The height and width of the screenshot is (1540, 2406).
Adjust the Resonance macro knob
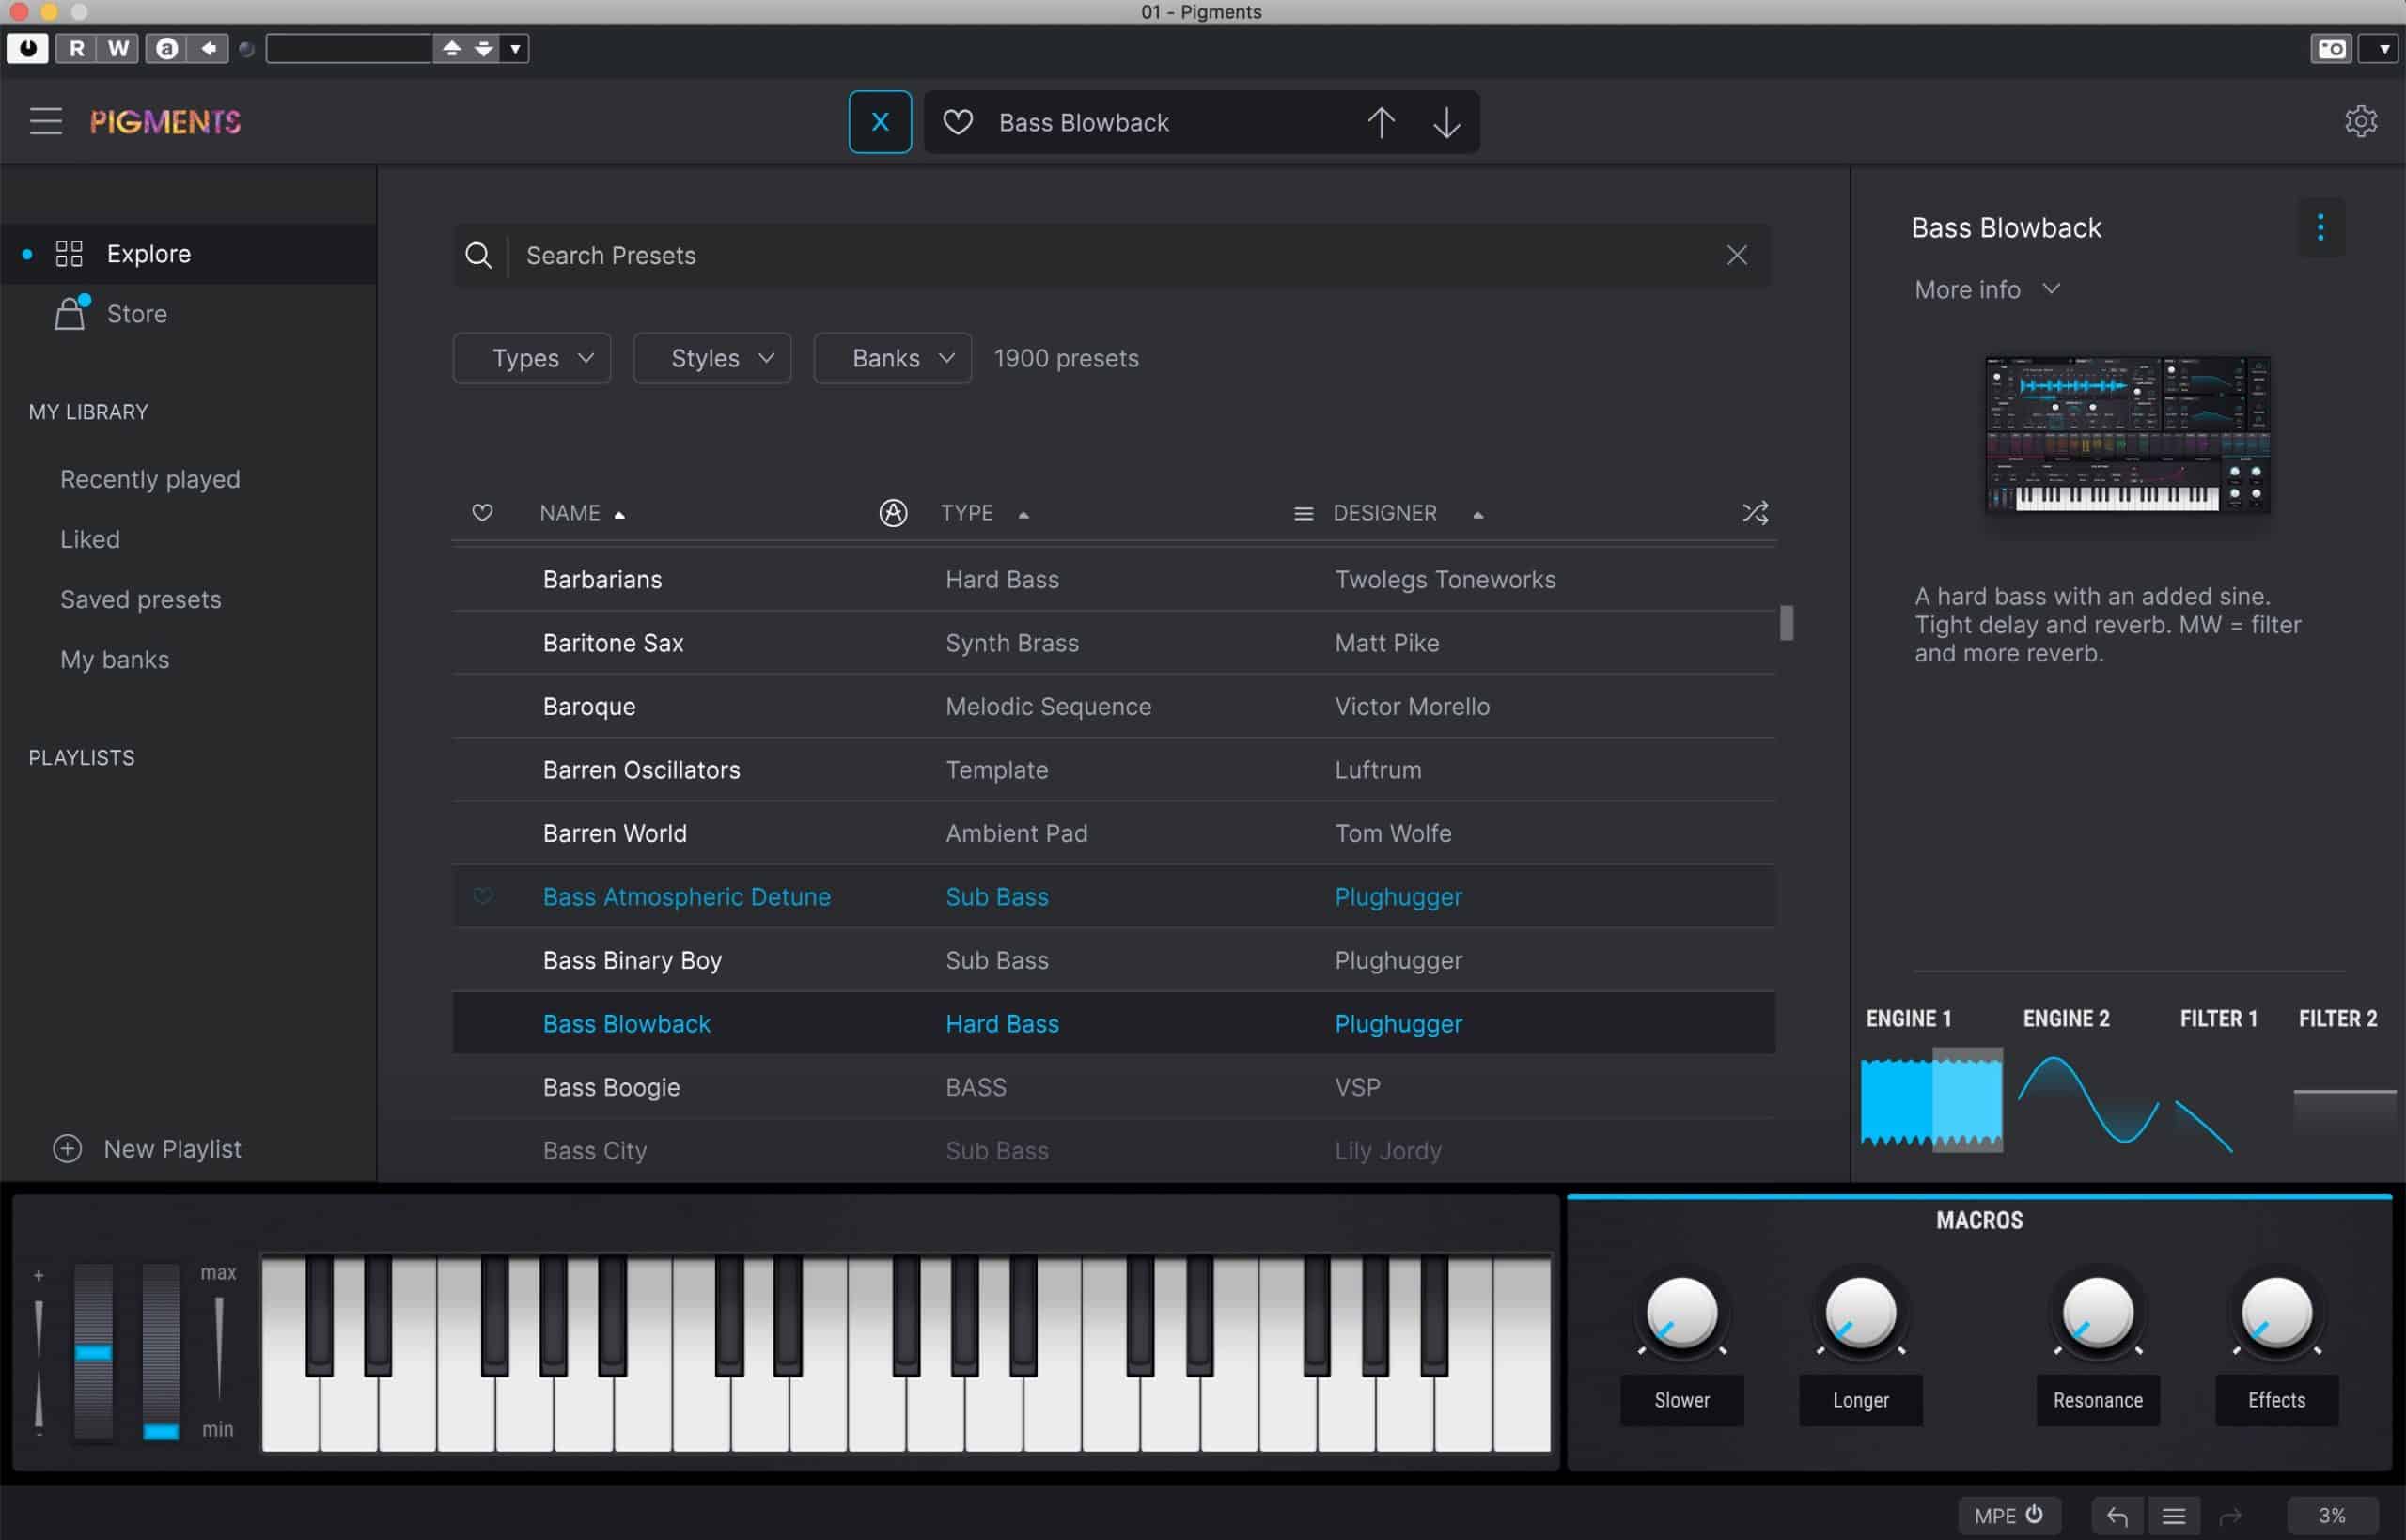pos(2097,1313)
